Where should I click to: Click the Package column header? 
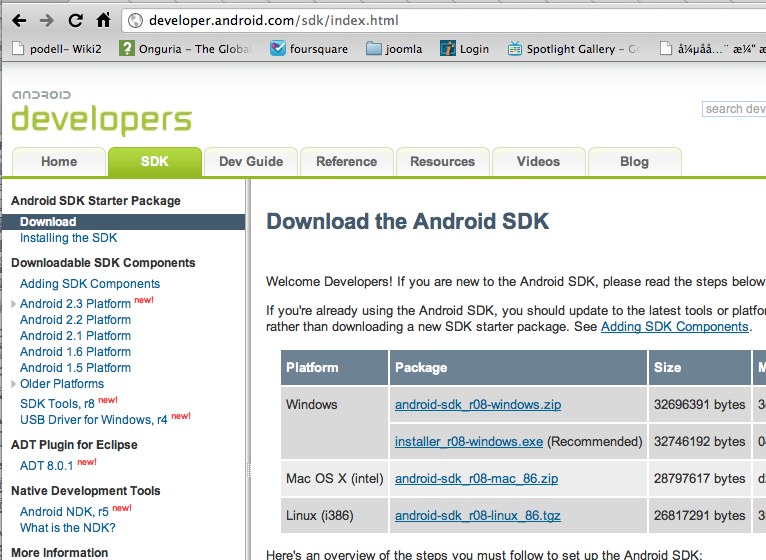click(x=518, y=367)
